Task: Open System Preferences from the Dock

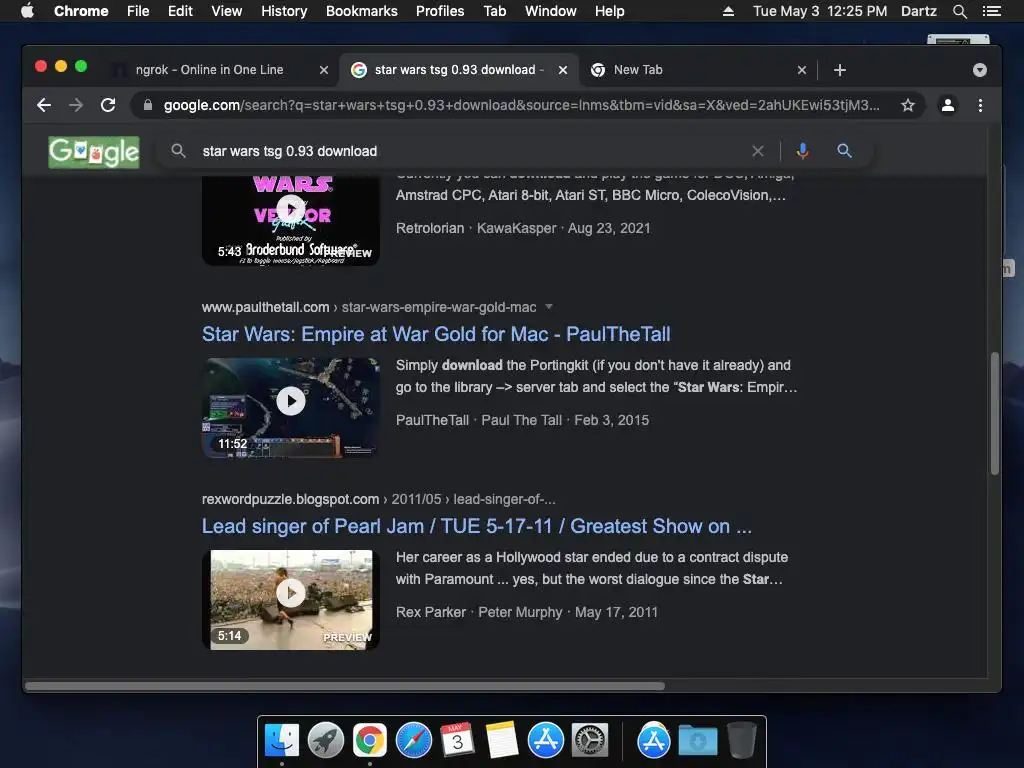Action: [590, 741]
